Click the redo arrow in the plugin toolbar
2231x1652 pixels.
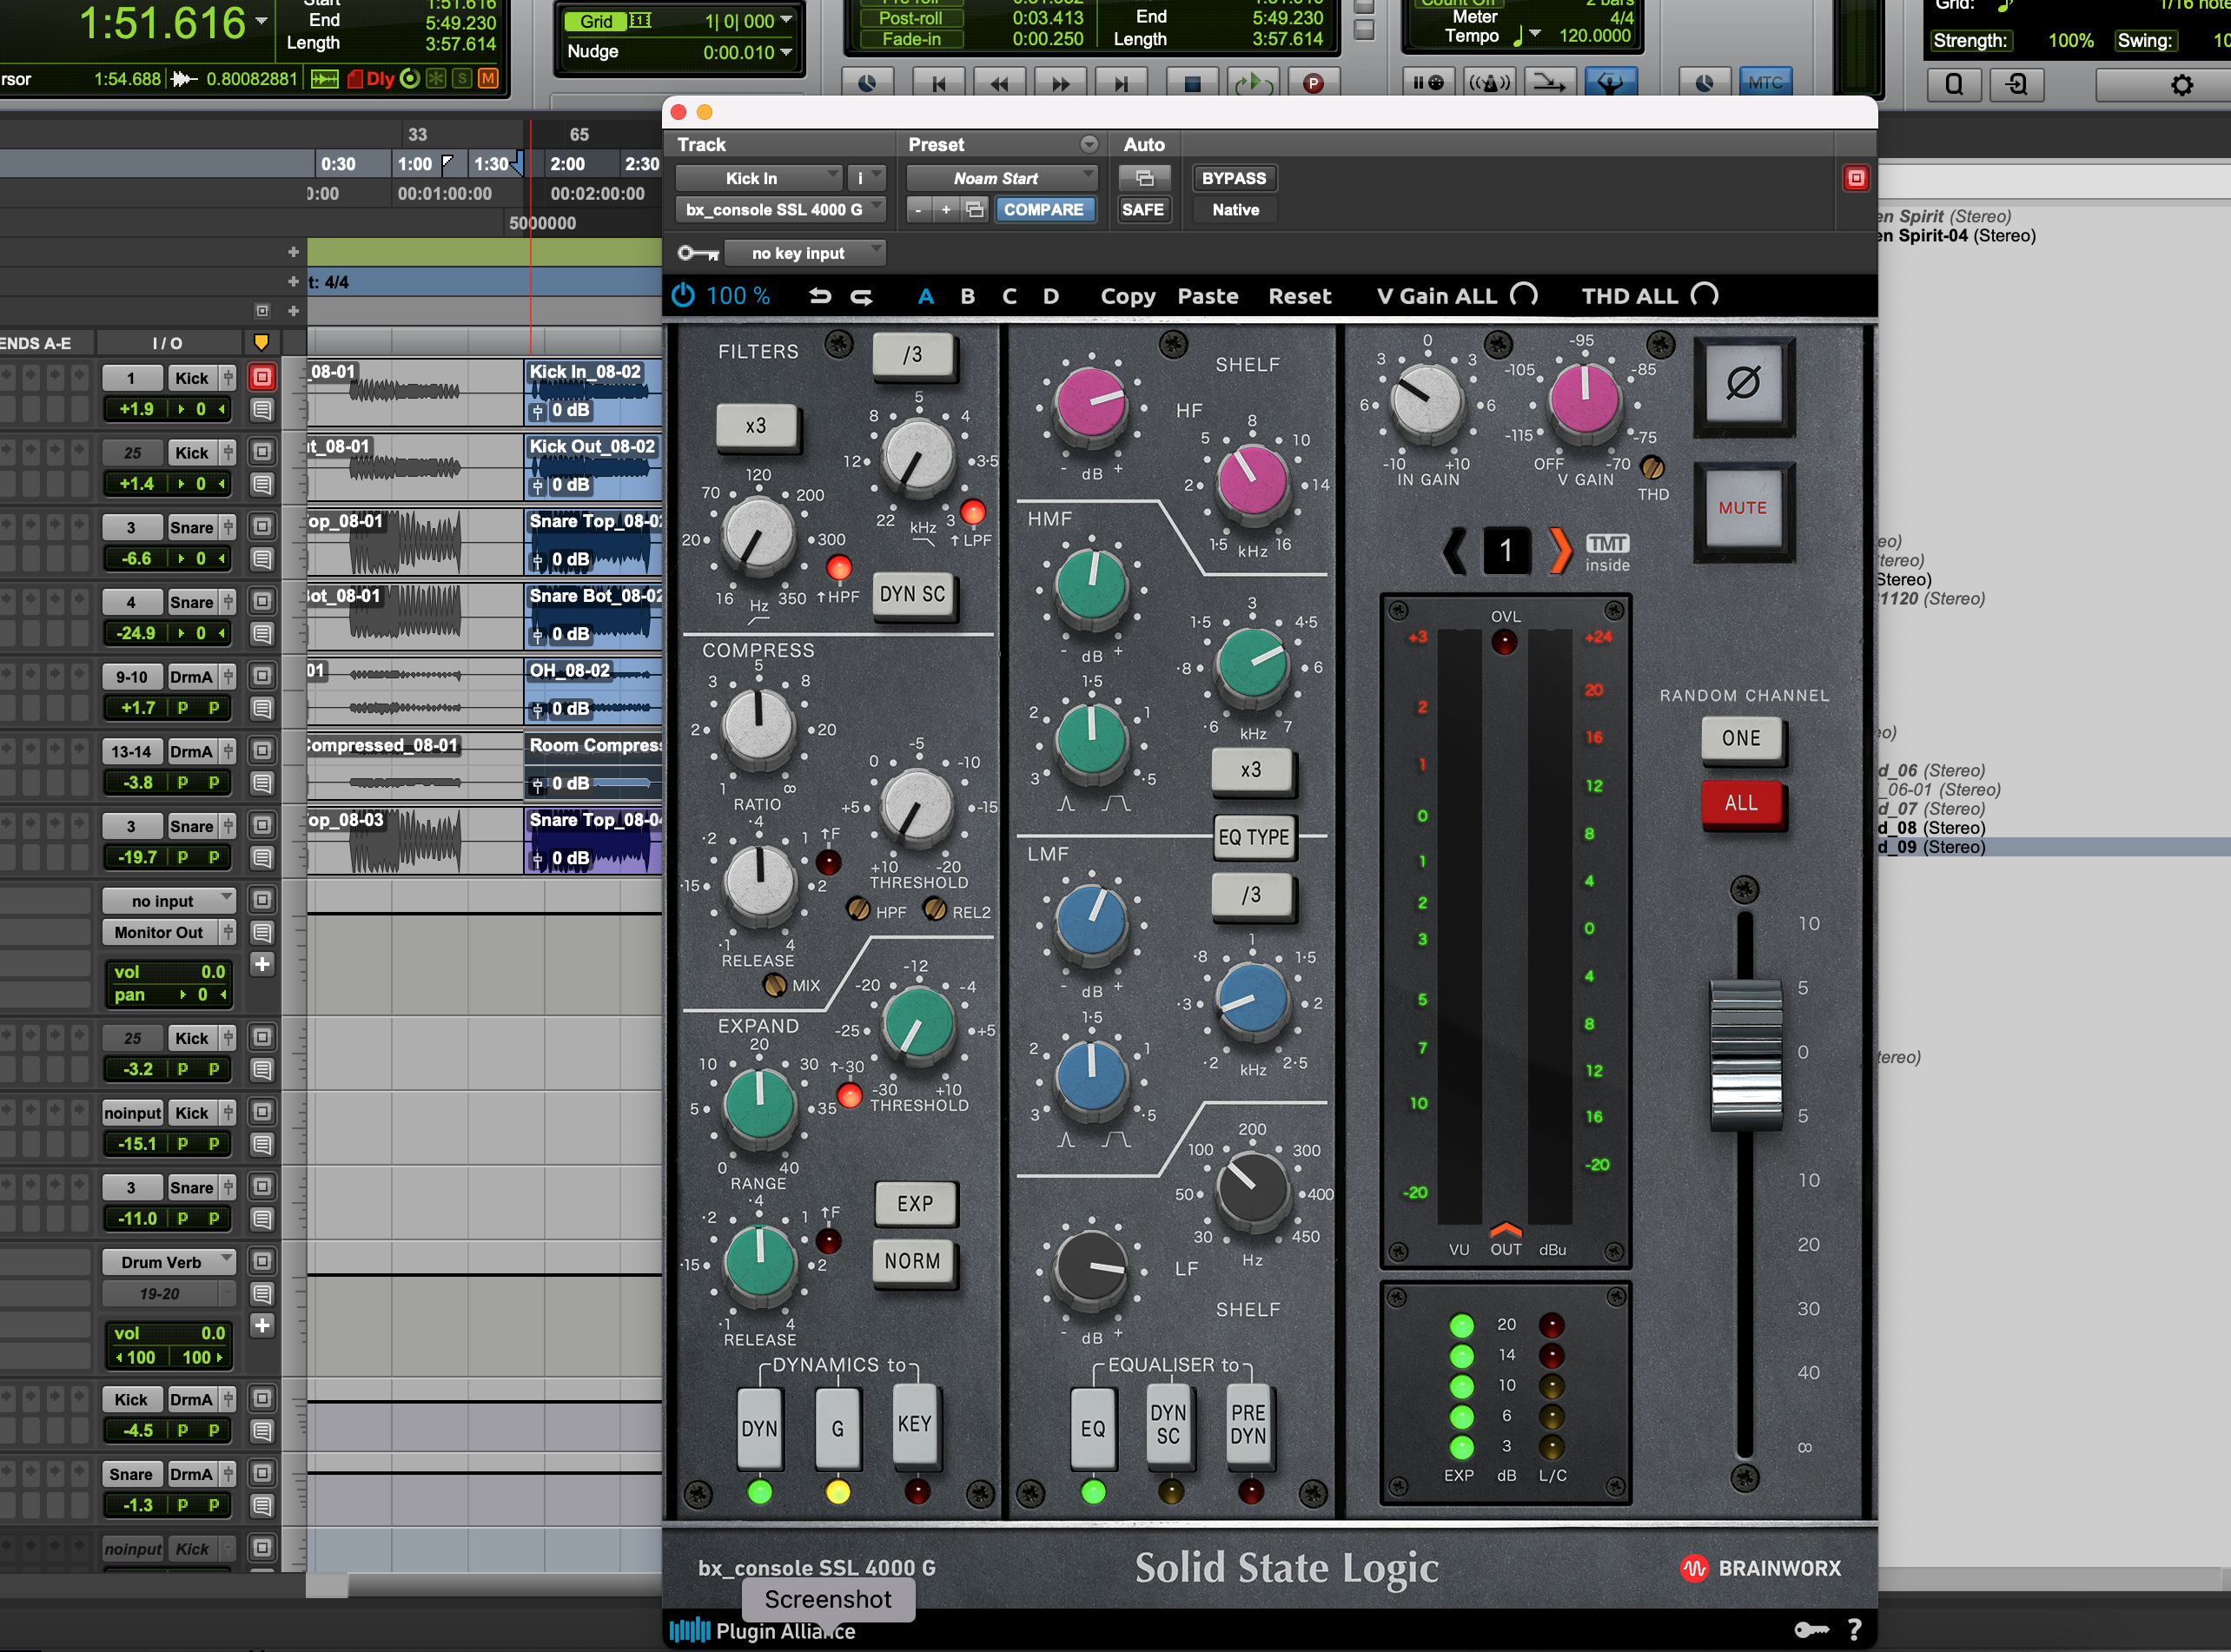pyautogui.click(x=861, y=297)
